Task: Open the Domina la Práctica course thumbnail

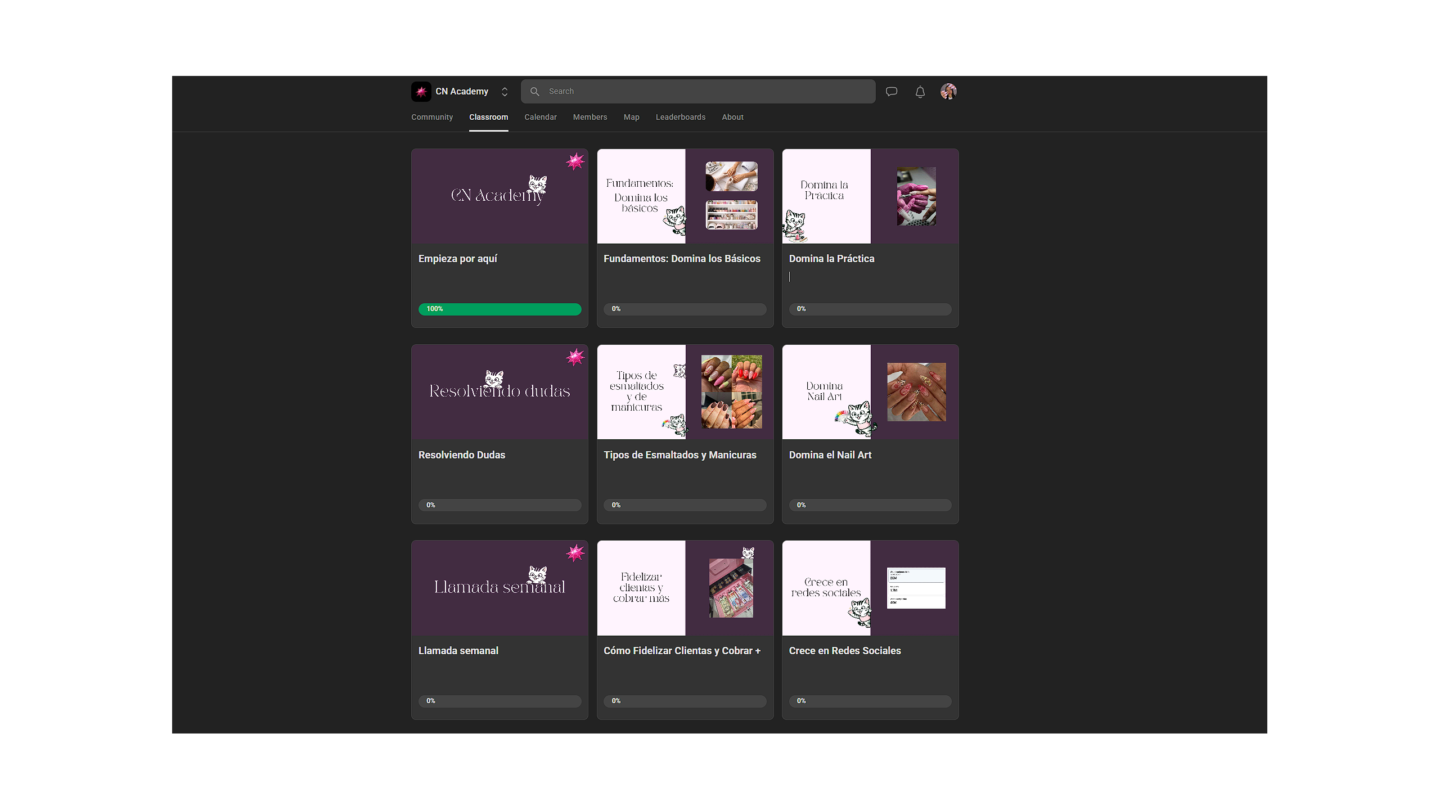Action: pos(870,196)
